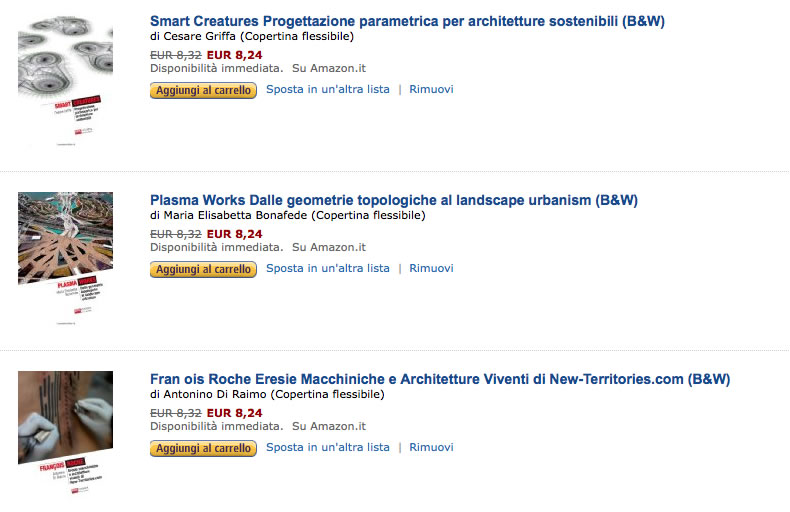Screen dimensions: 790x512
Task: Remove Plasma Works from the list
Action: (x=431, y=268)
